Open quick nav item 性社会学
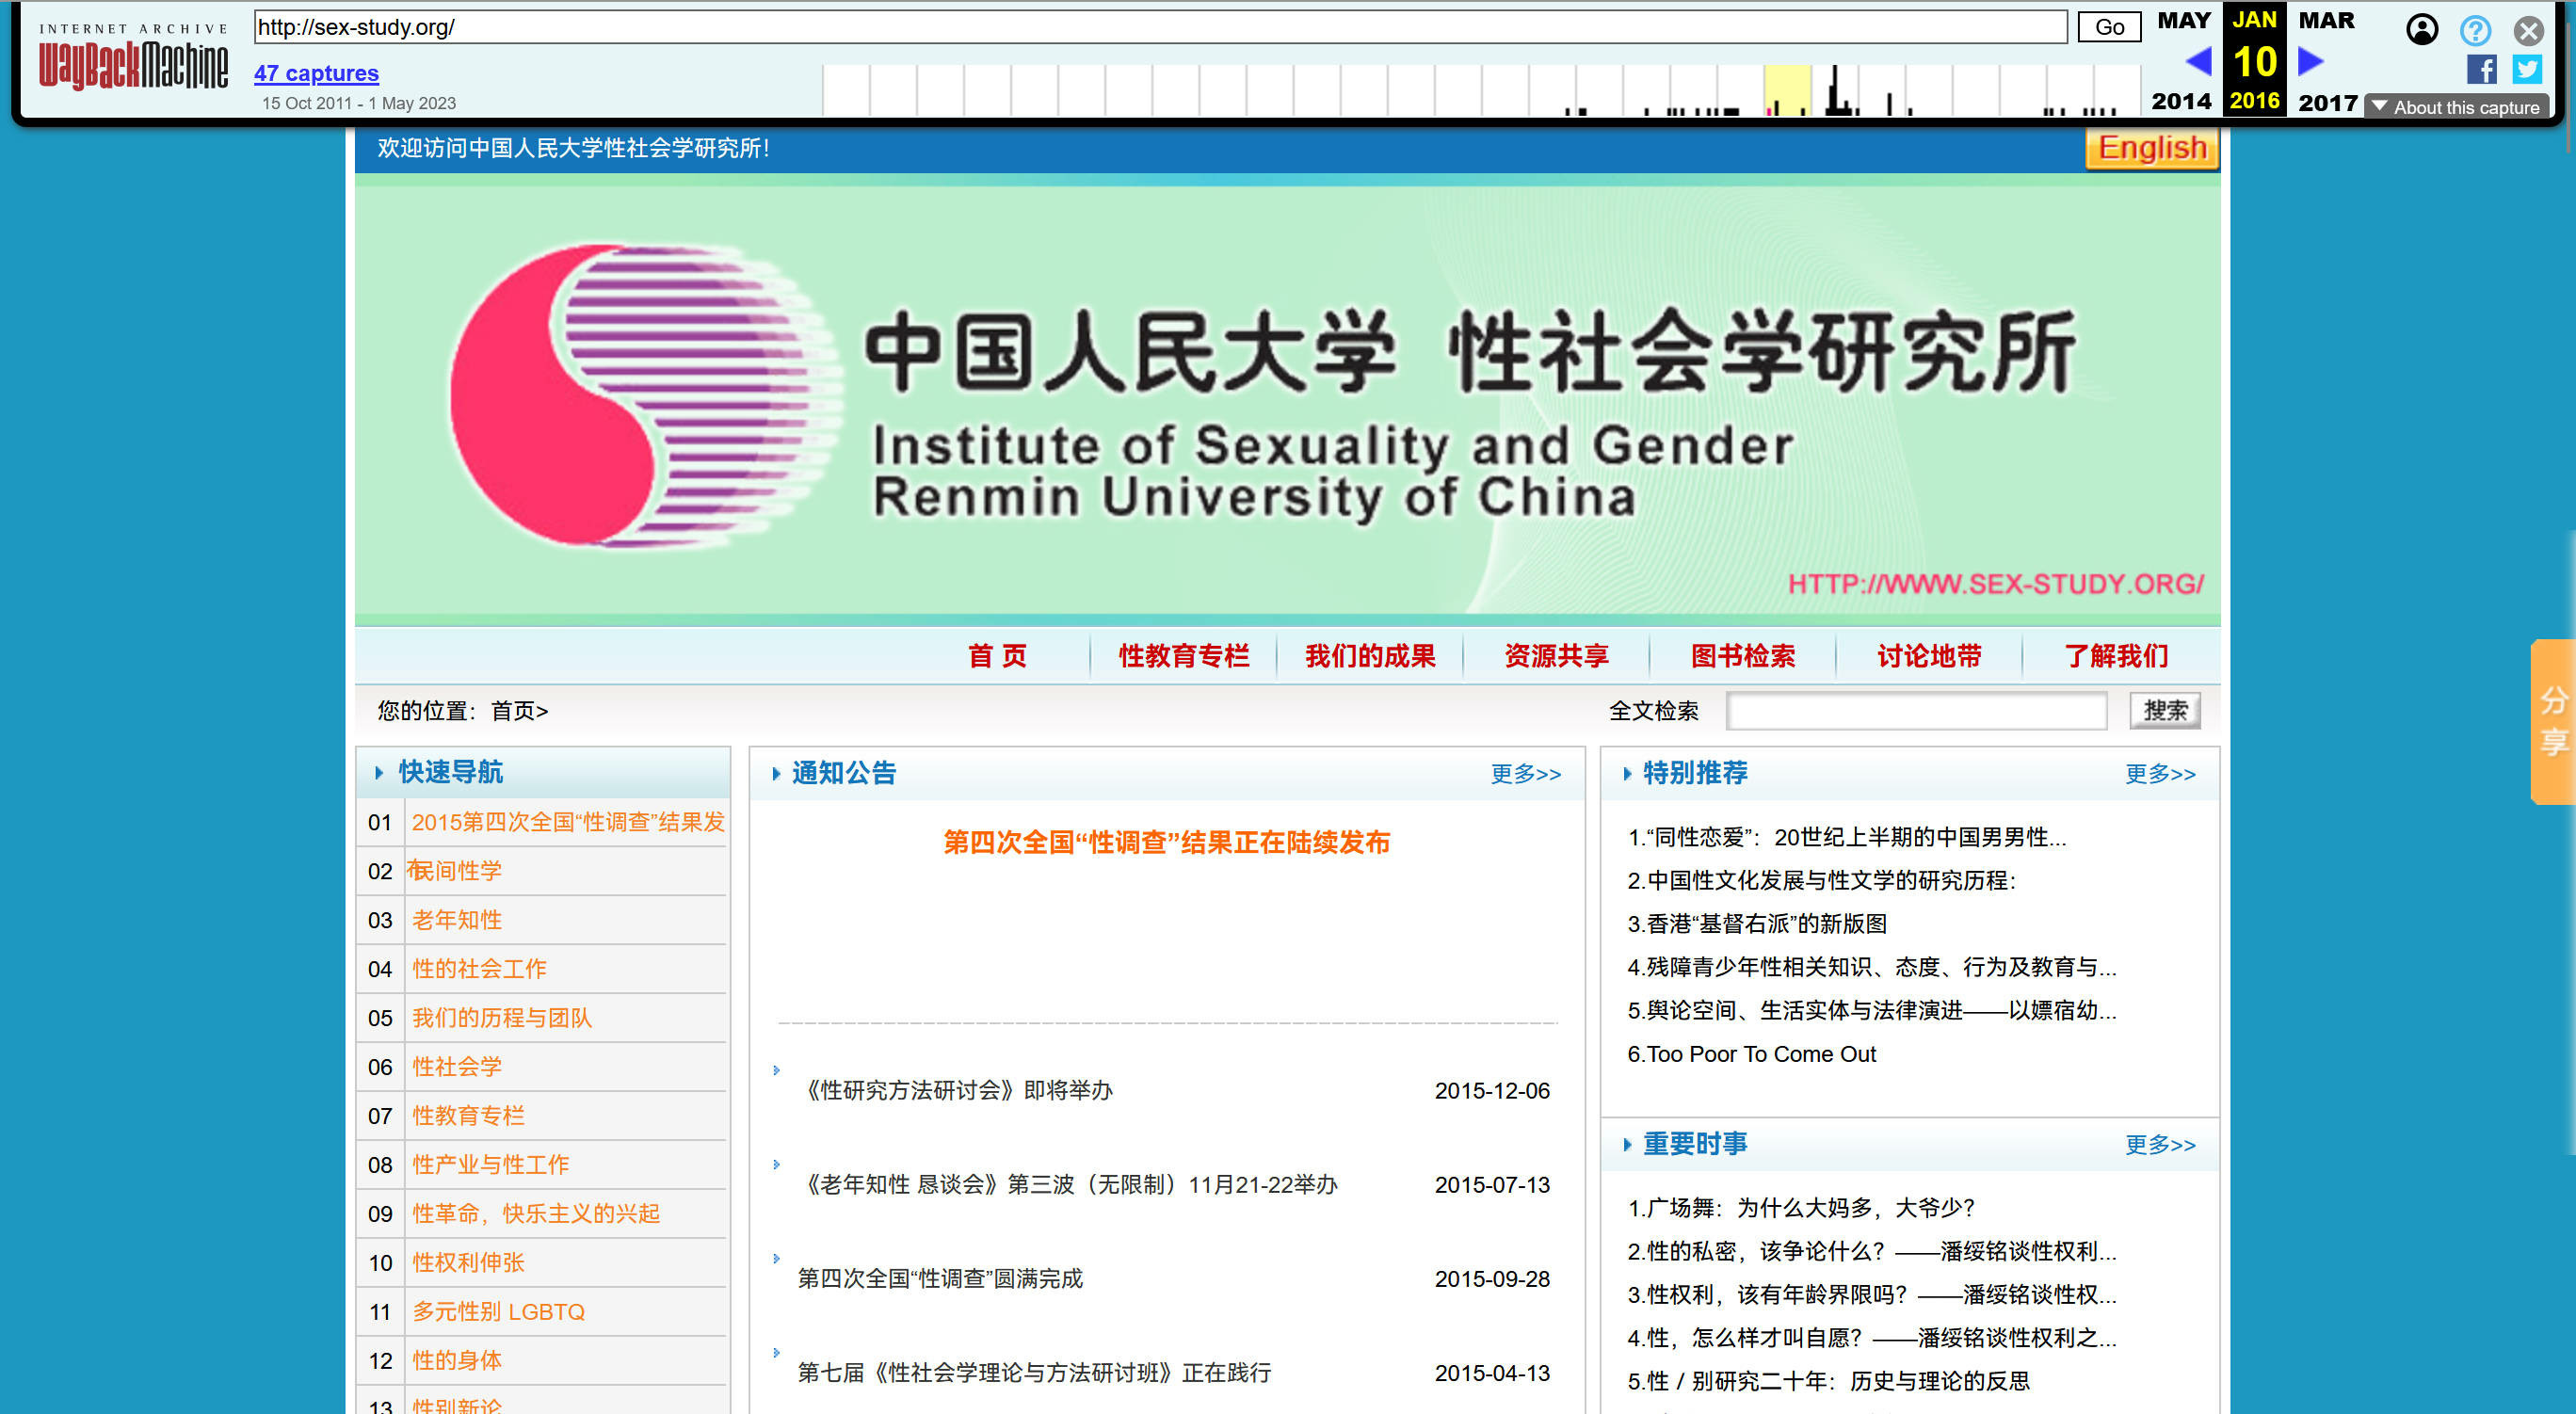This screenshot has height=1414, width=2576. click(457, 1067)
